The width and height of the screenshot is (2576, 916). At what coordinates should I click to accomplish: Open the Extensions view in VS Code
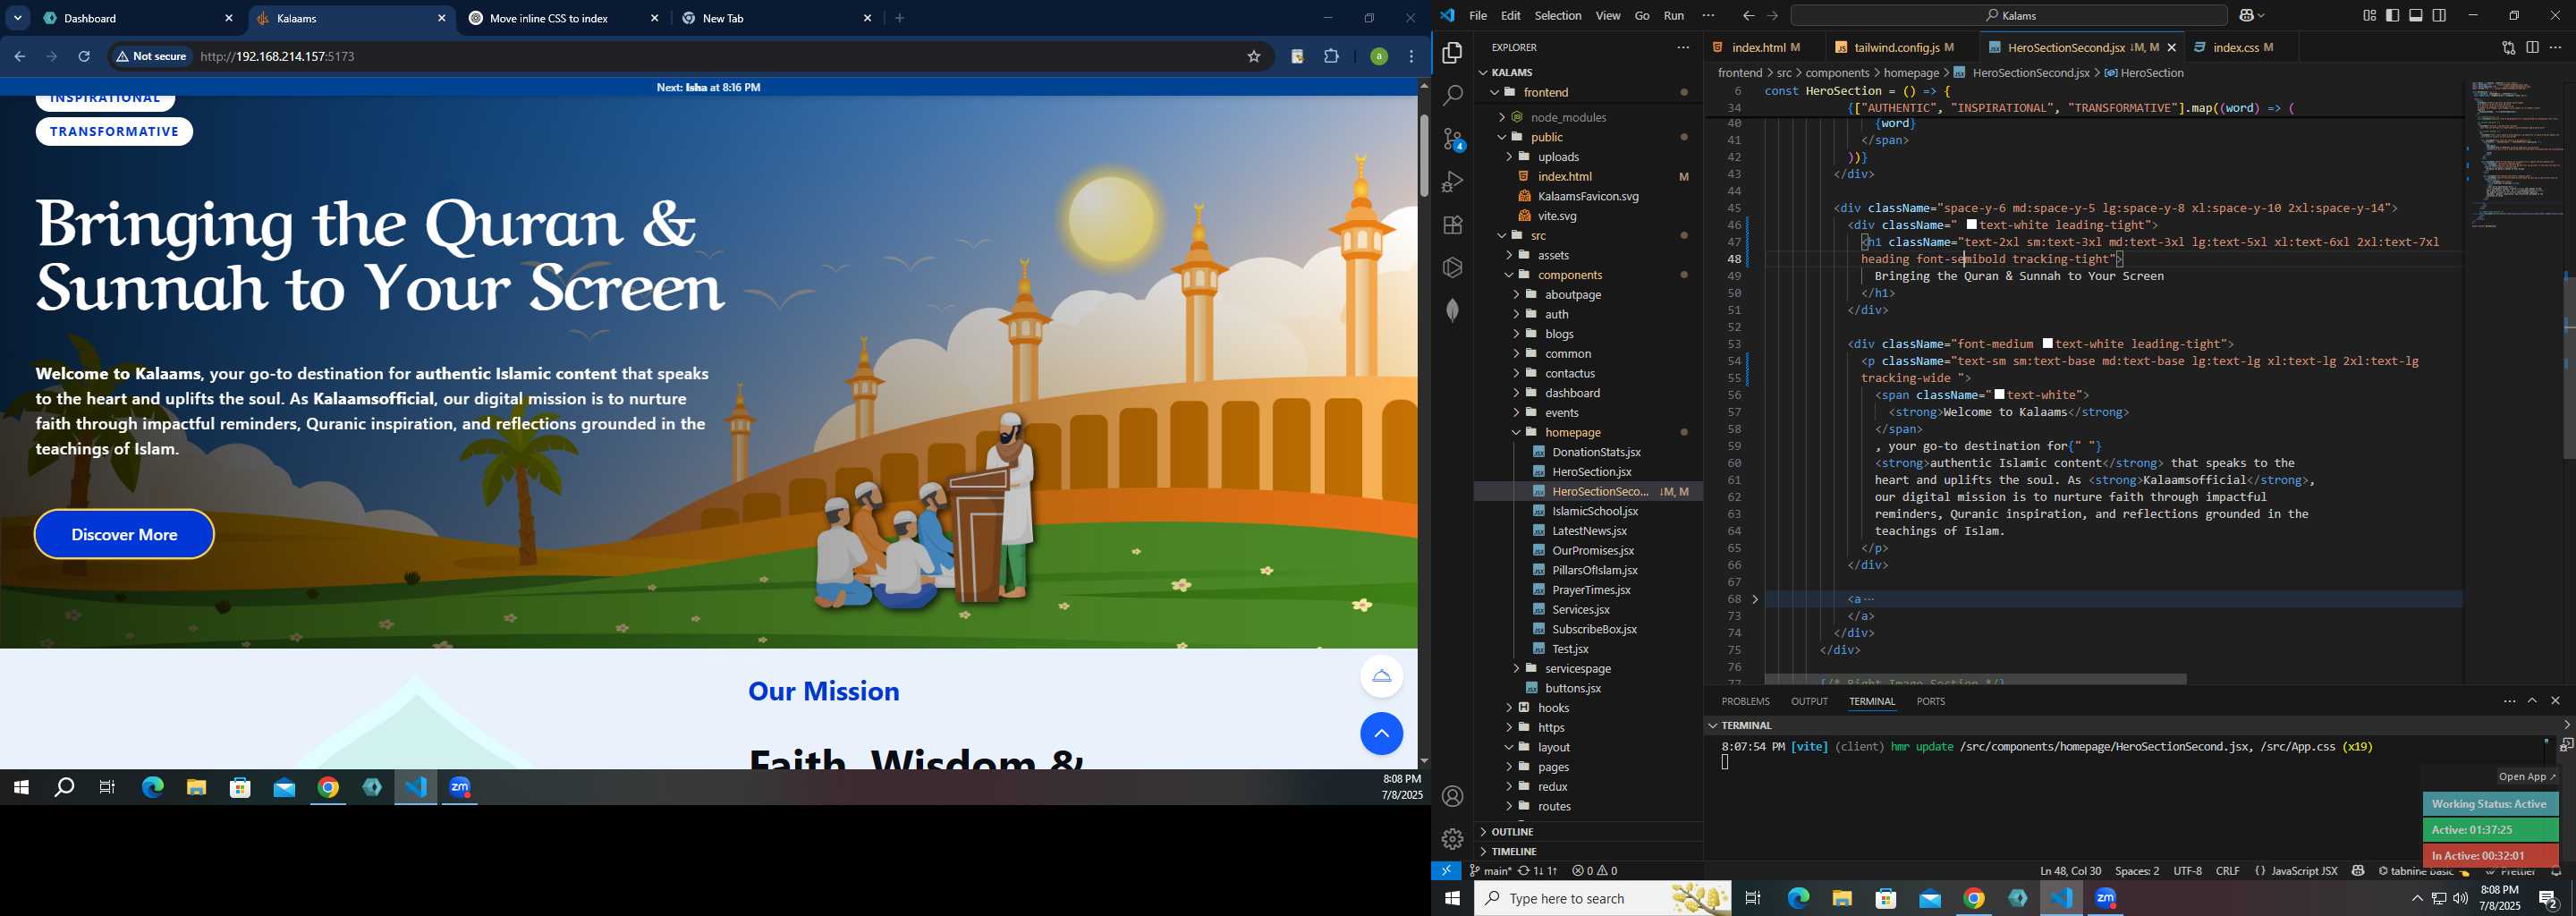(x=1452, y=225)
